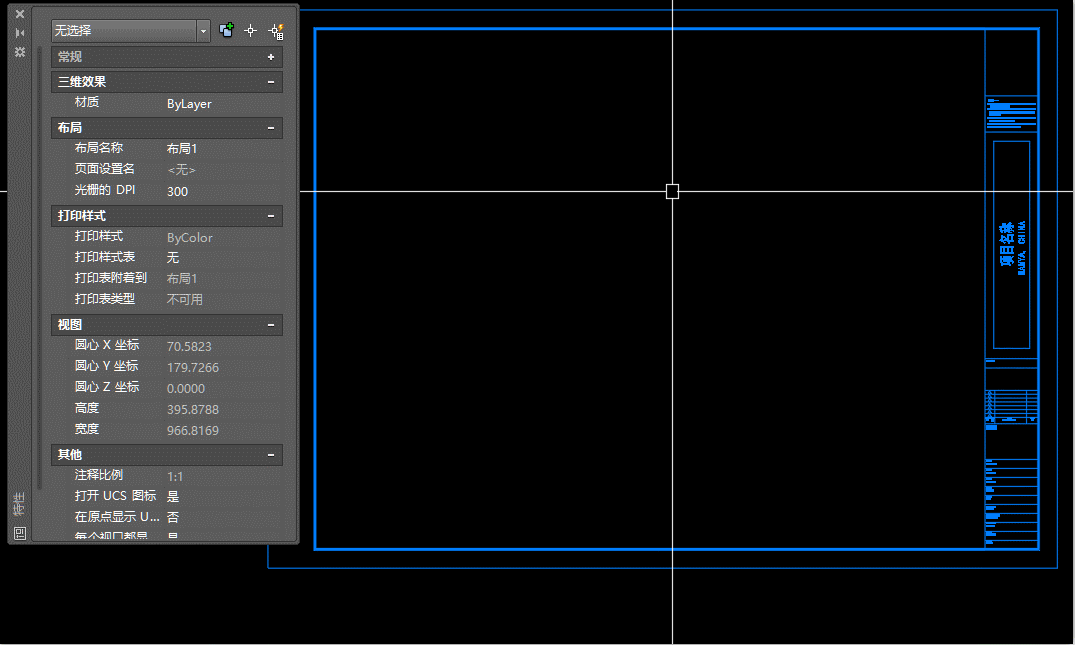The image size is (1075, 645).
Task: Click the 打印表类型 property label
Action: coord(105,299)
